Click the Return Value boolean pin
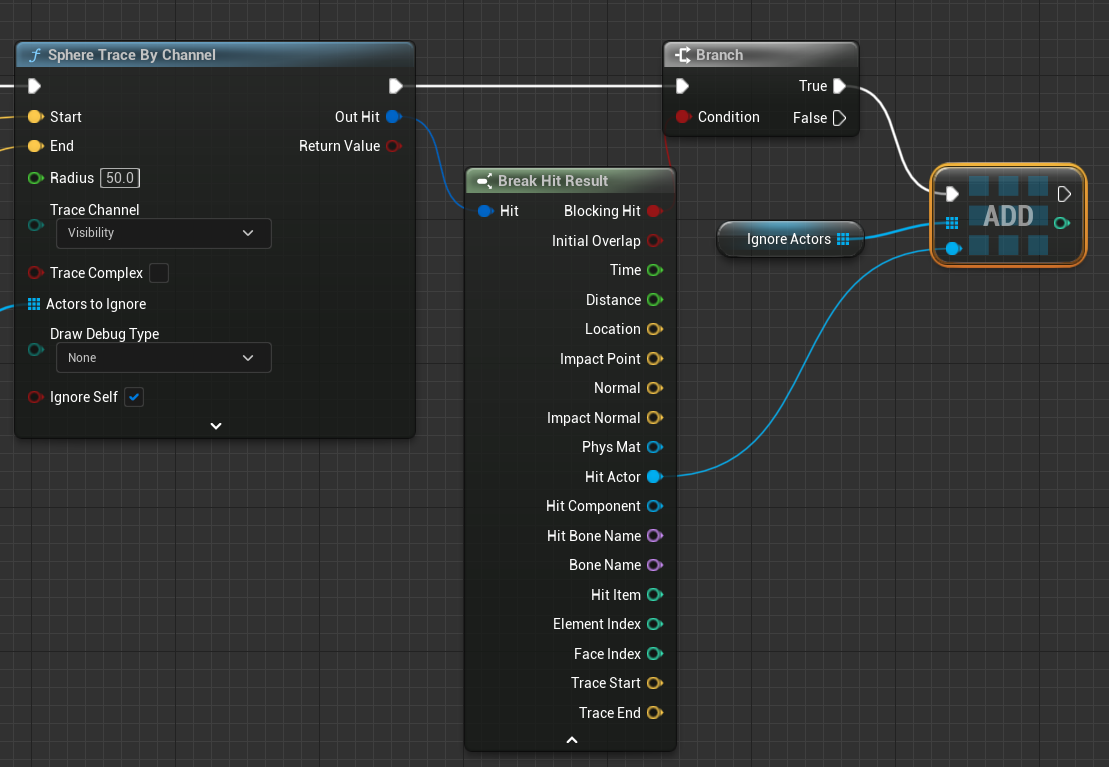Screen dimensions: 1109x767 point(393,146)
